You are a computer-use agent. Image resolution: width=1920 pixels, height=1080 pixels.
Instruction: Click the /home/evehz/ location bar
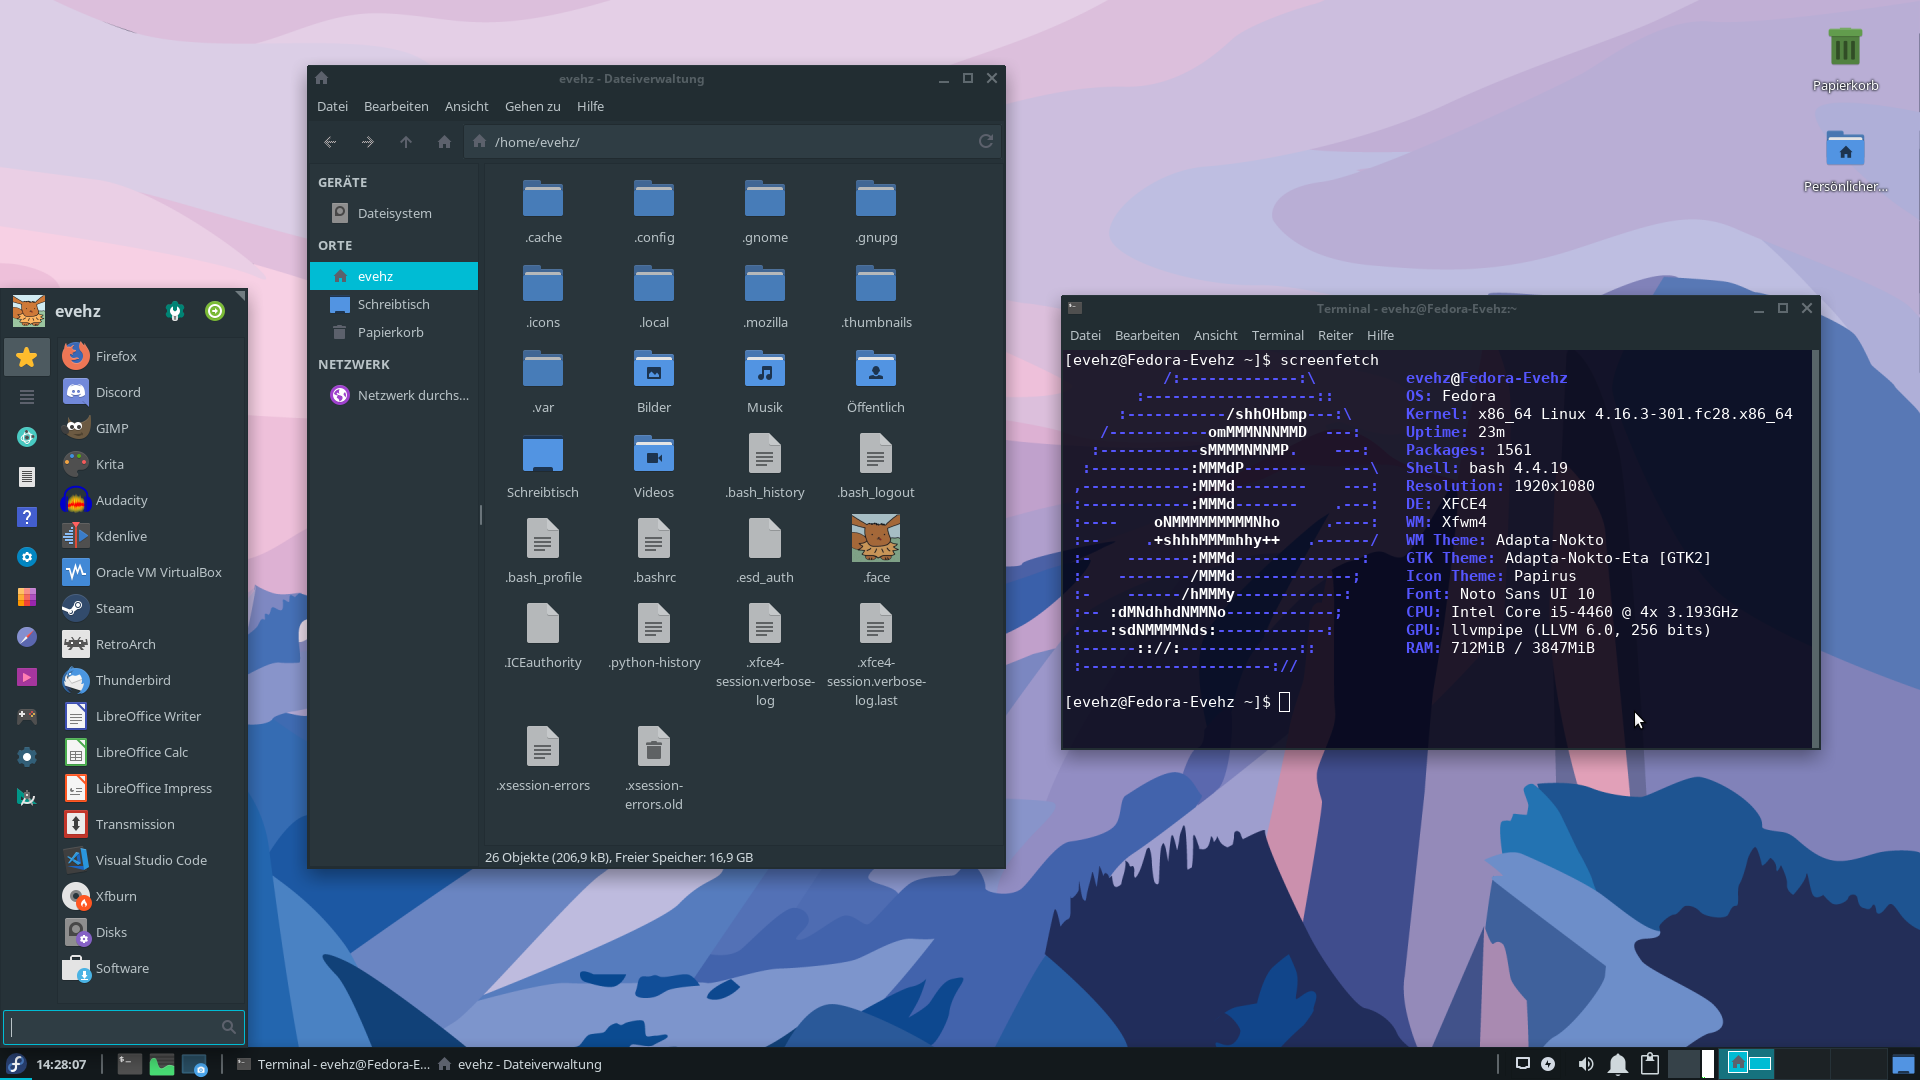(x=733, y=142)
